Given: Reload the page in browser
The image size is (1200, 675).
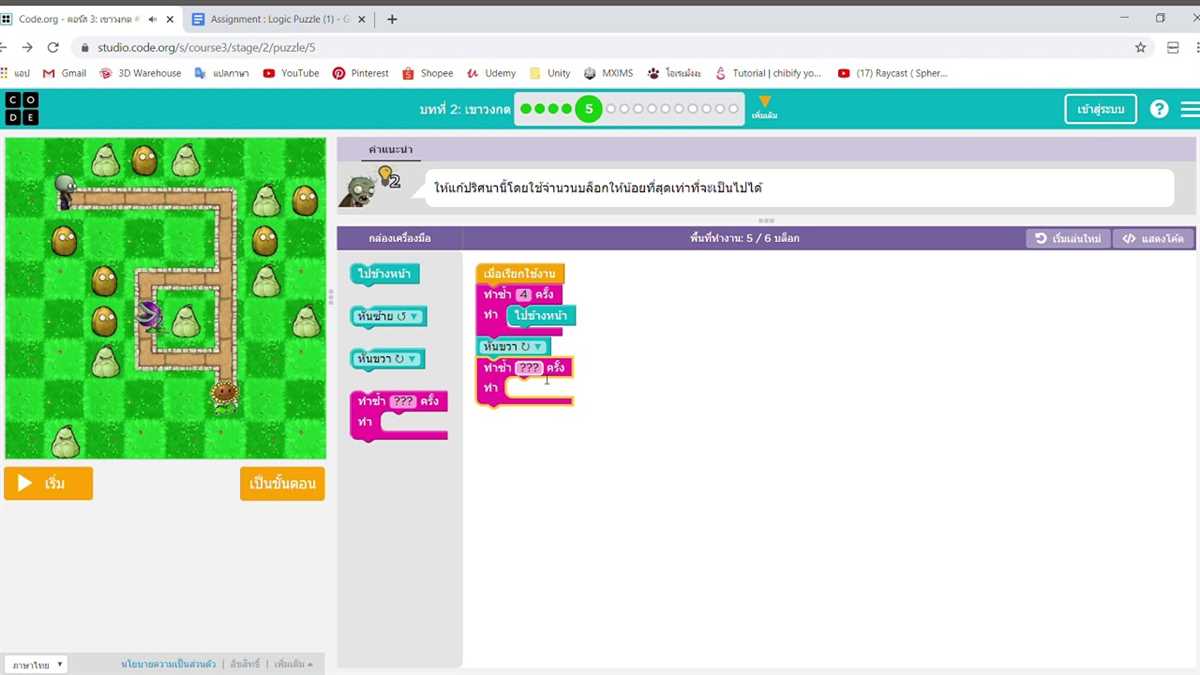Looking at the screenshot, I should coord(53,47).
